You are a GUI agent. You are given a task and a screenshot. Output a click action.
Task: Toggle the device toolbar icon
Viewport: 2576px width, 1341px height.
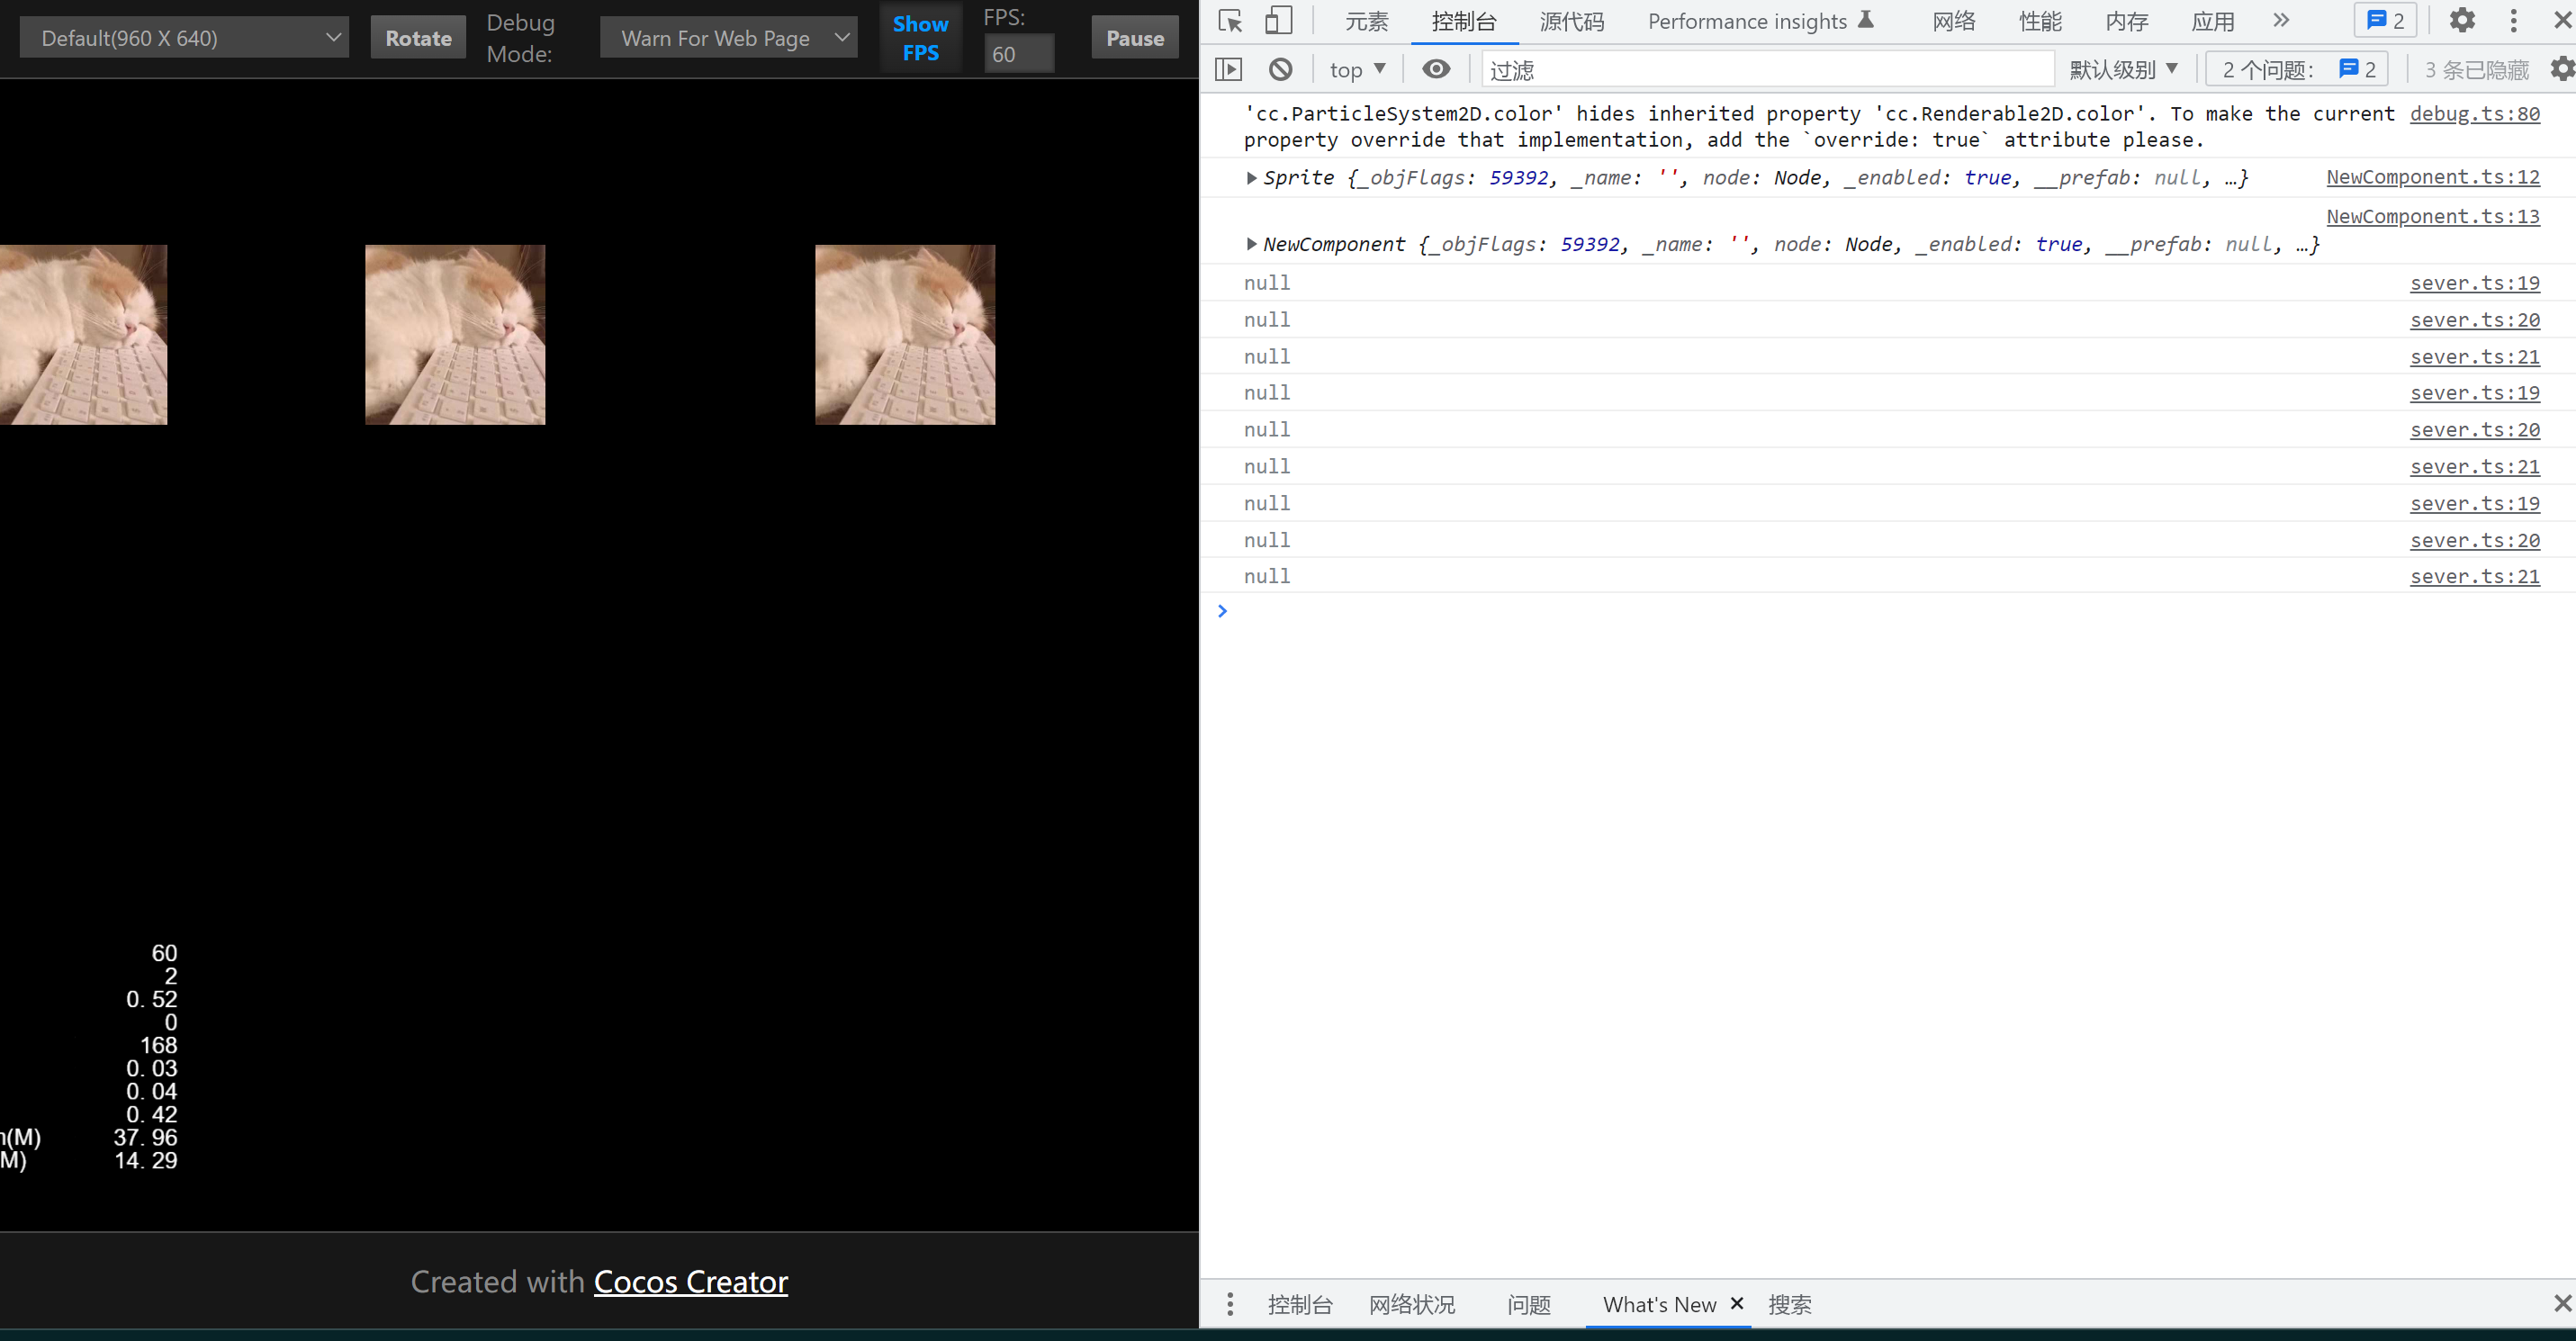tap(1278, 21)
